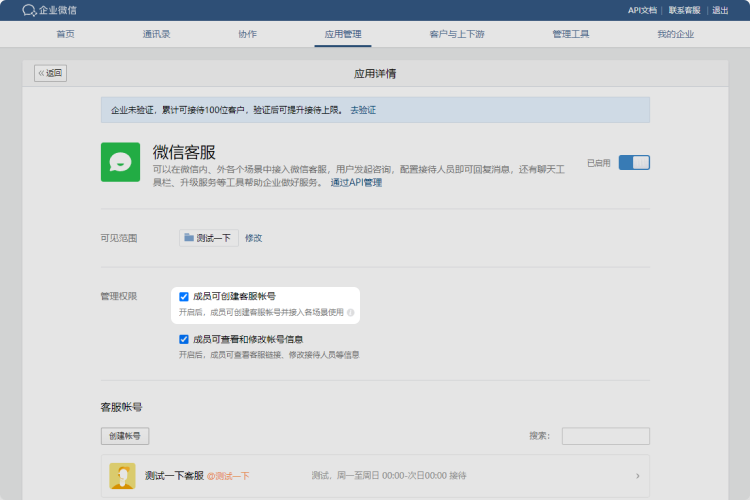Click the 创建帐号 button
The width and height of the screenshot is (750, 500).
[x=125, y=436]
